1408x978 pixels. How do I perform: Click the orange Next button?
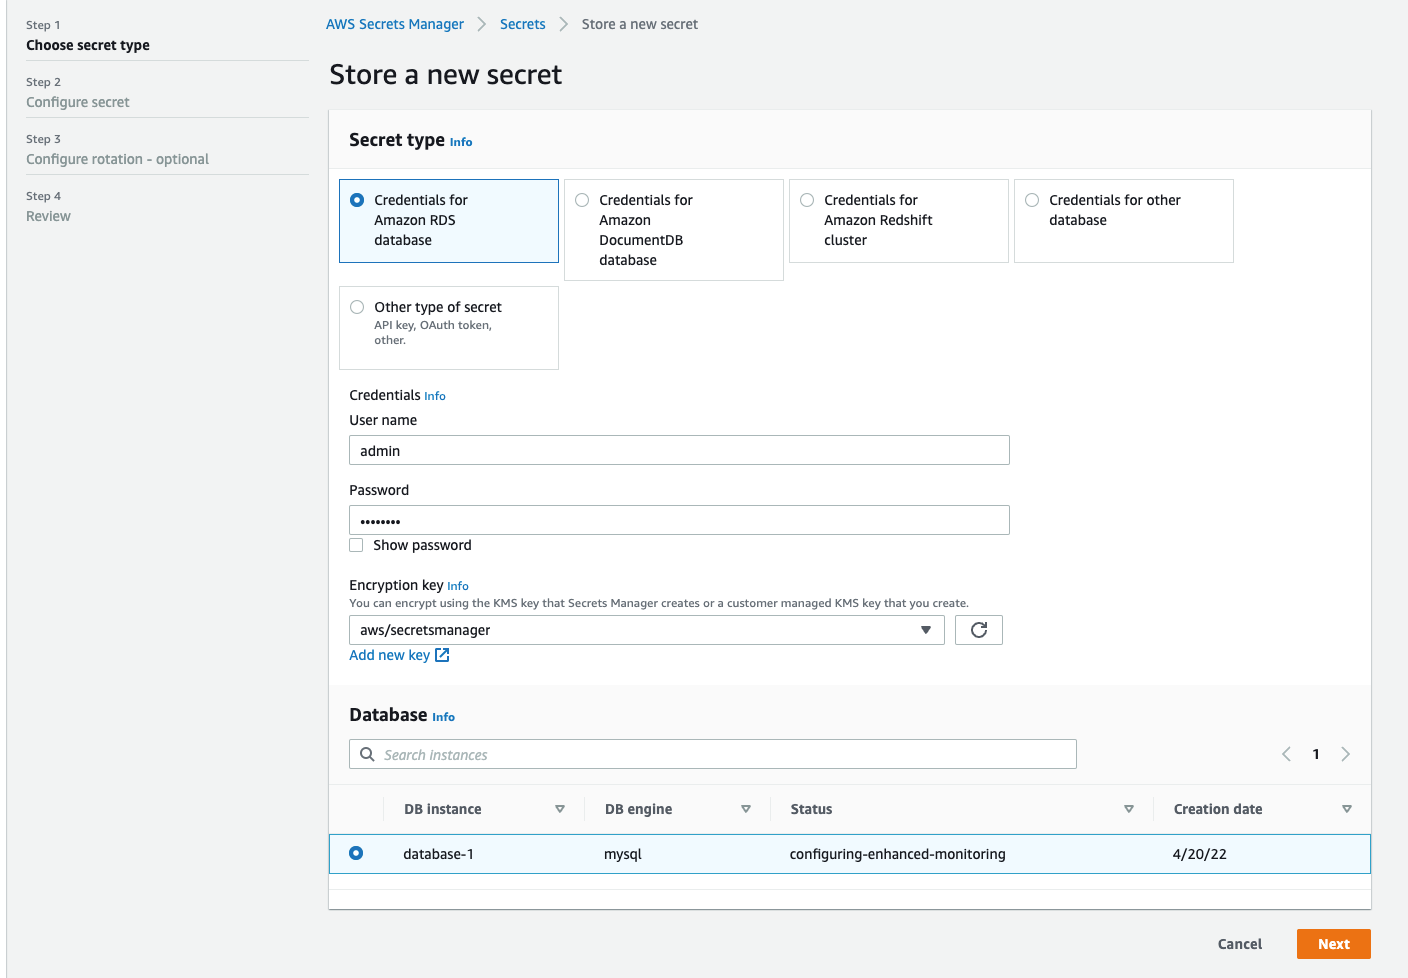1333,944
